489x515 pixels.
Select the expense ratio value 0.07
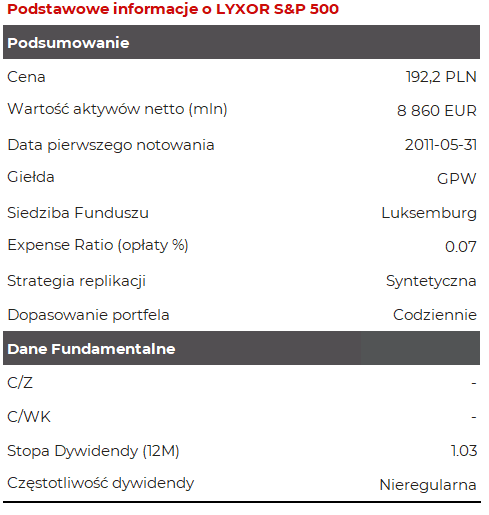tap(461, 247)
